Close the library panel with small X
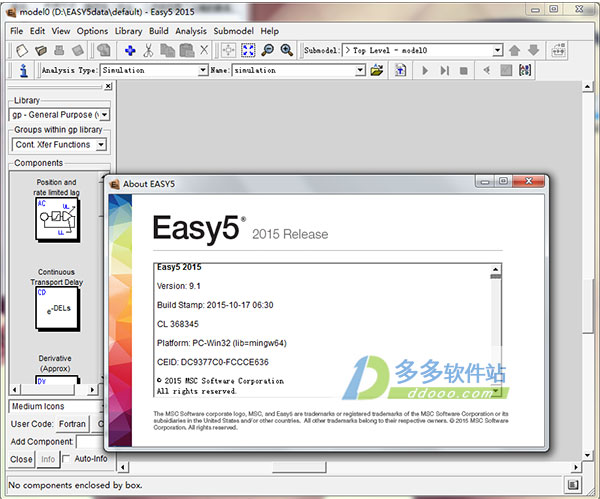The width and height of the screenshot is (600, 499). (x=108, y=86)
